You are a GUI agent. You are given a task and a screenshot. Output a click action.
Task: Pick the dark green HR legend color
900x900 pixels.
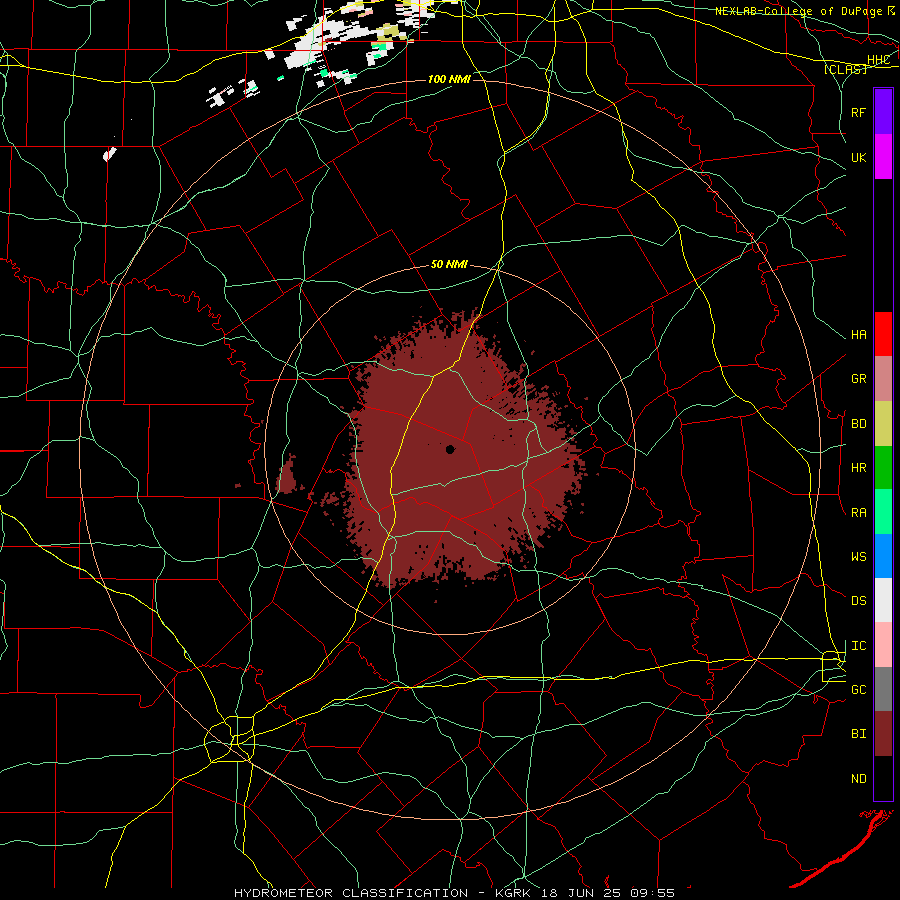click(x=883, y=468)
